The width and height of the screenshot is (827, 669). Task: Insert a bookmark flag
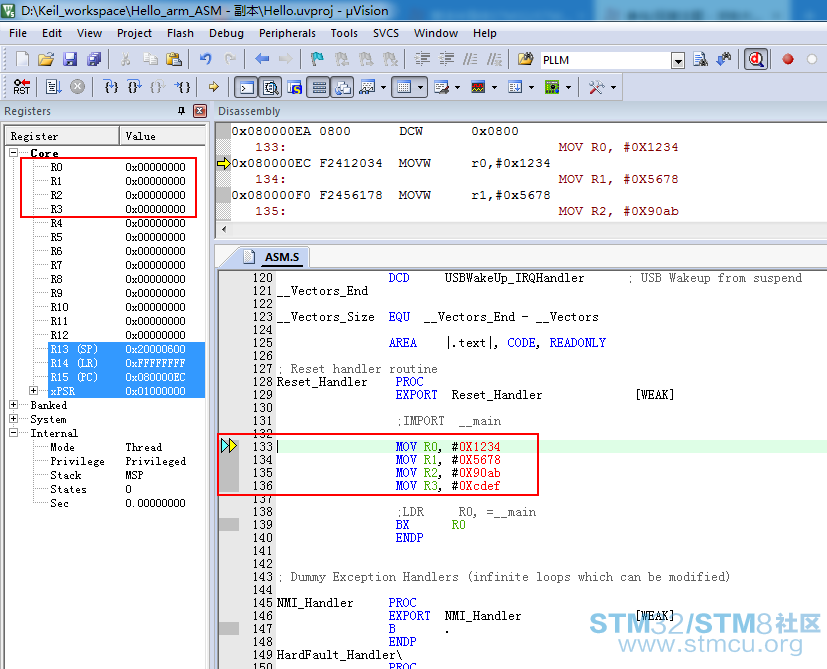317,59
